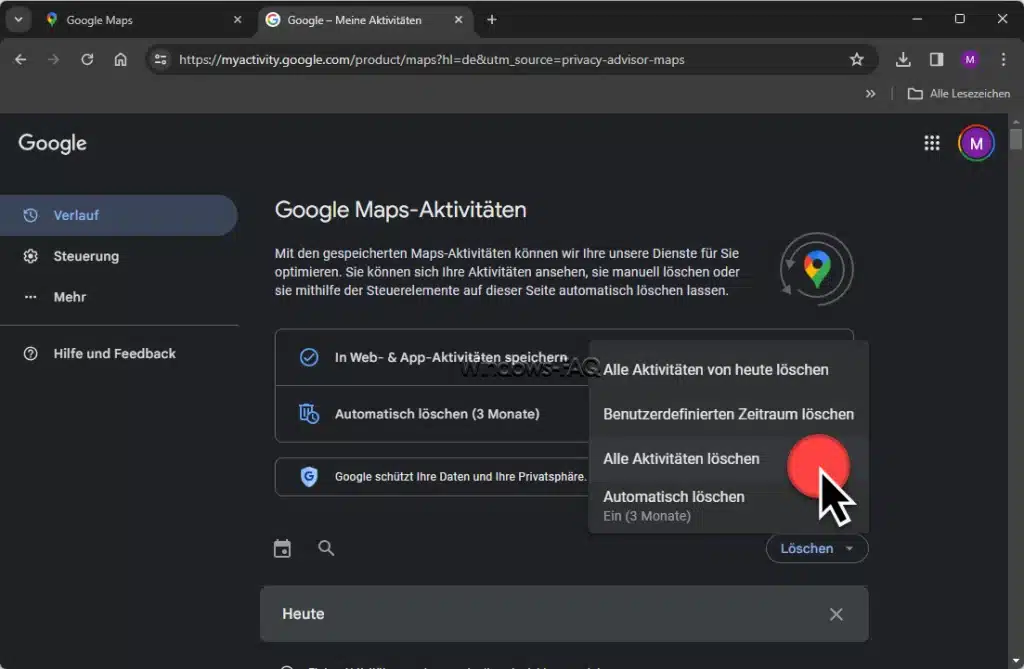Open the Google account avatar M

976,143
